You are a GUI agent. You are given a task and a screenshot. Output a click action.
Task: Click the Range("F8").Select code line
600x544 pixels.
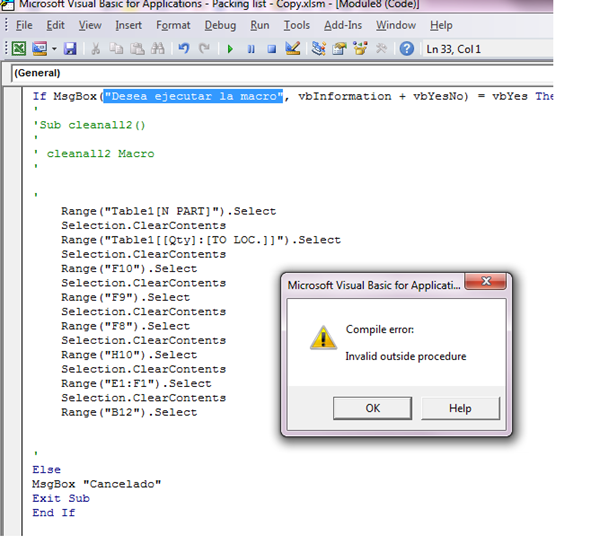click(126, 326)
